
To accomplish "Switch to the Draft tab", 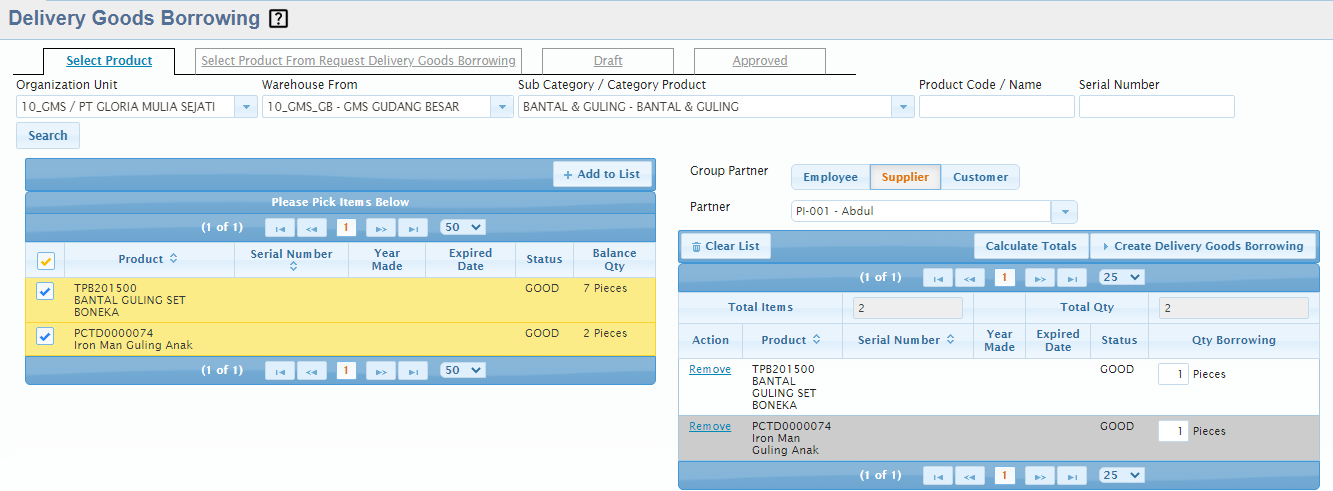I will pos(608,61).
